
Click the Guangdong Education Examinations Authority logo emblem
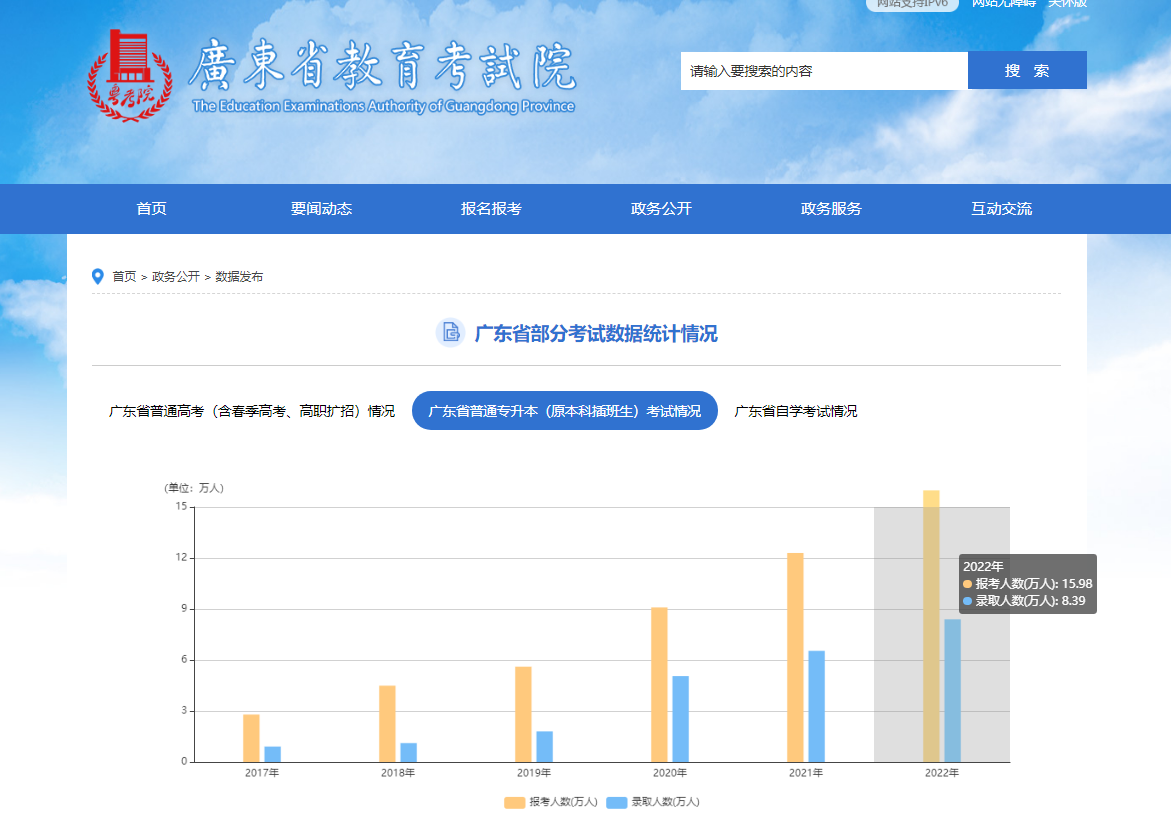[x=131, y=70]
